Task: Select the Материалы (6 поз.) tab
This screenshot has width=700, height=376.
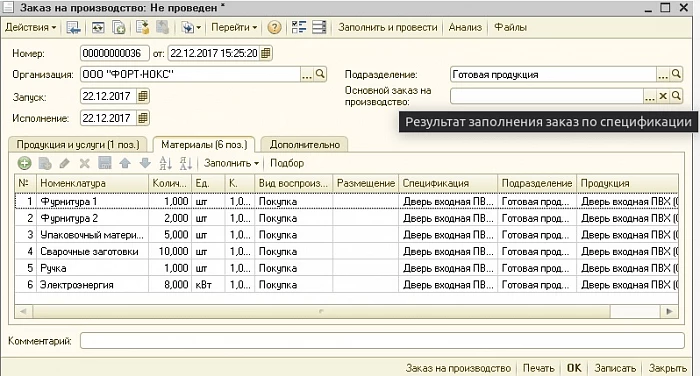Action: (204, 145)
